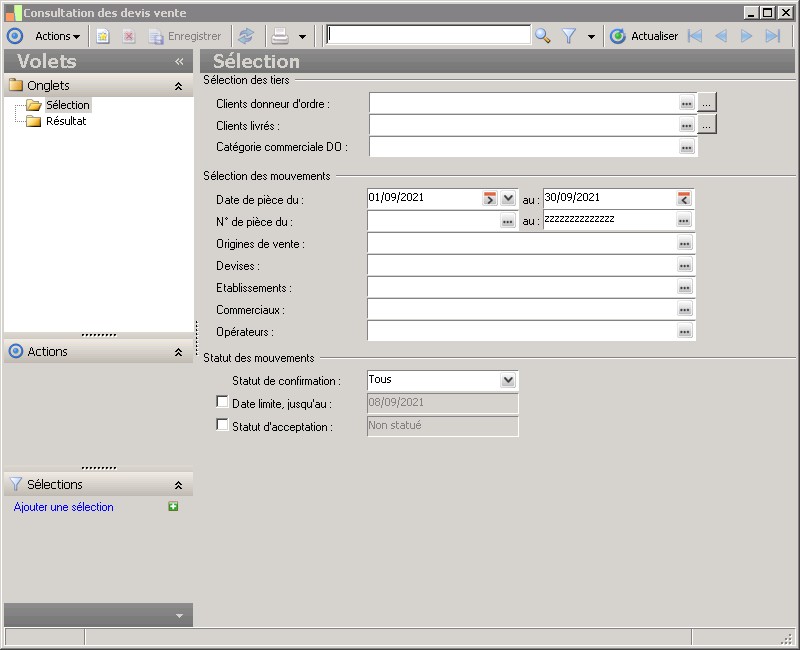Click the Commerciaux input field
Viewport: 800px width, 650px height.
[521, 309]
